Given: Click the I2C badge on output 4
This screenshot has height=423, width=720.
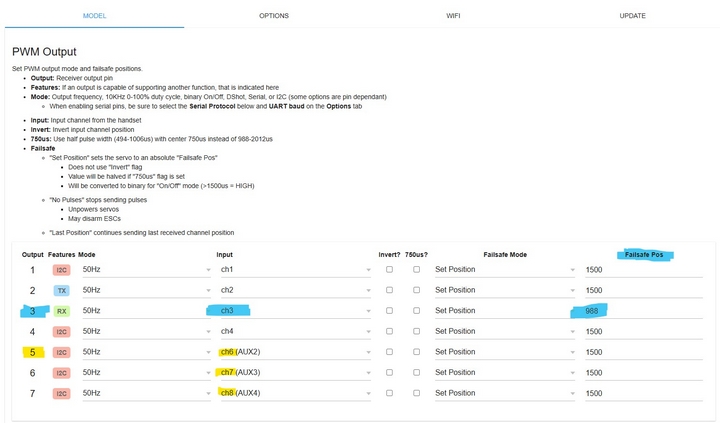Looking at the screenshot, I should coord(61,331).
